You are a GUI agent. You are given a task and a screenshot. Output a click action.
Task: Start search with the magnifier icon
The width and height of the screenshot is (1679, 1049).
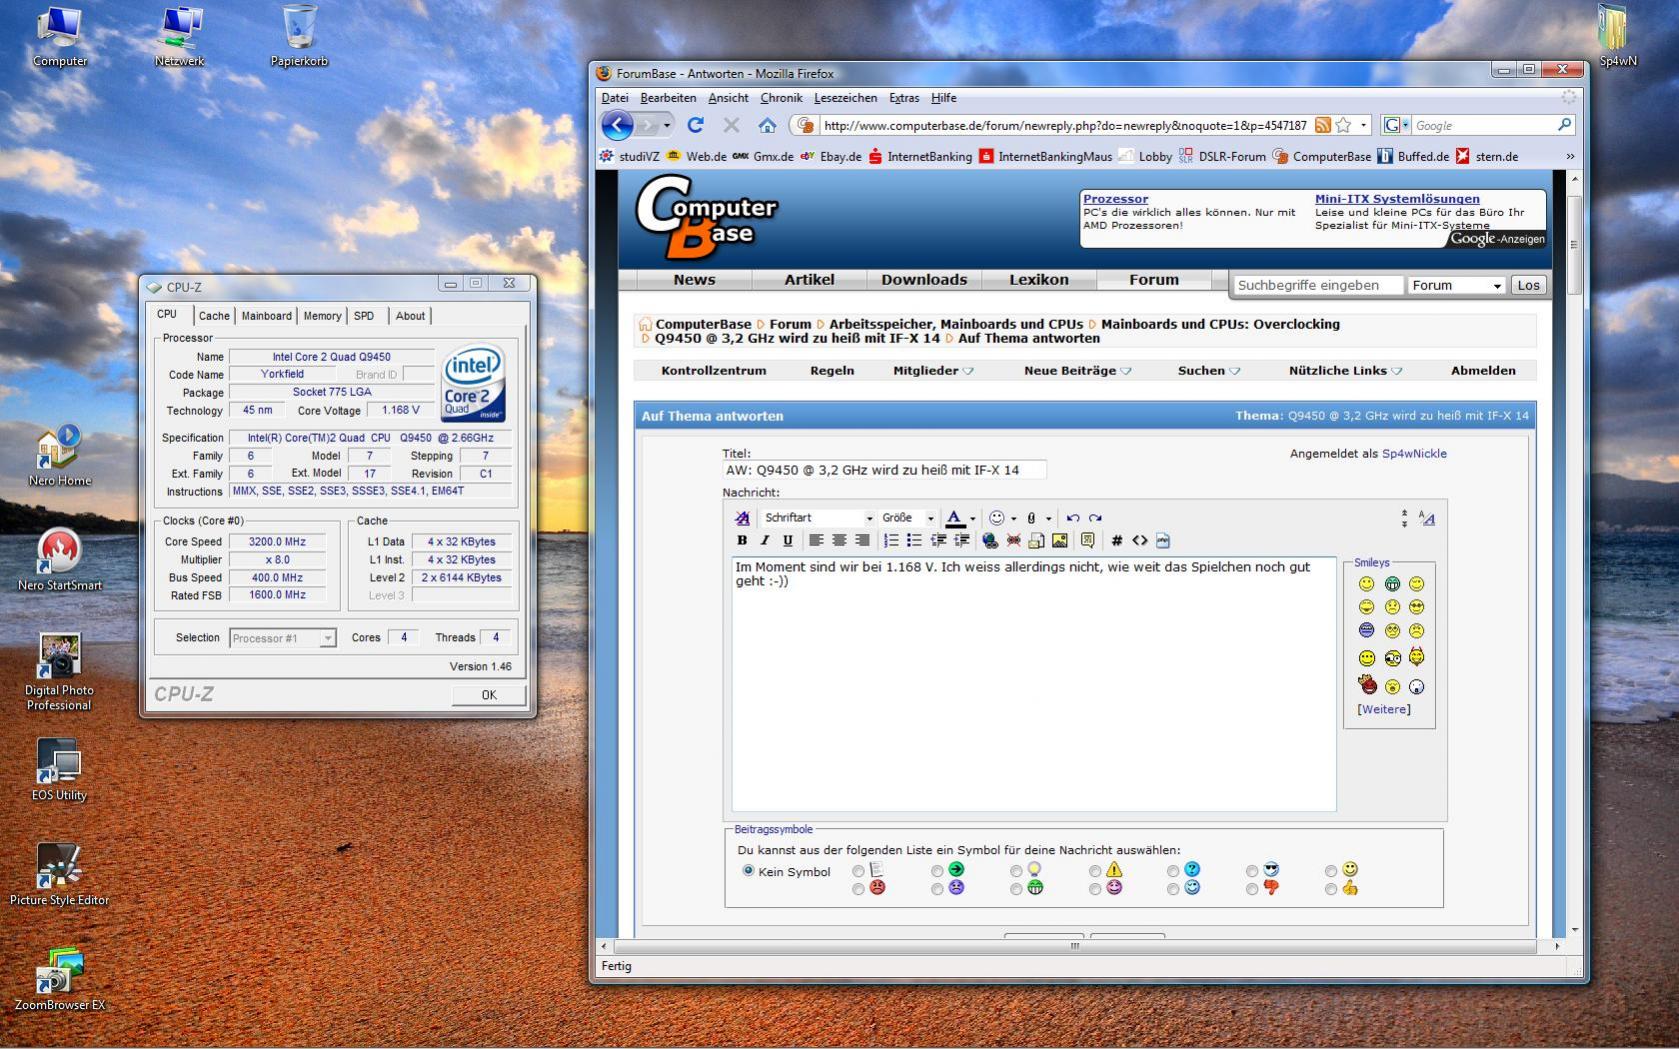(1564, 125)
